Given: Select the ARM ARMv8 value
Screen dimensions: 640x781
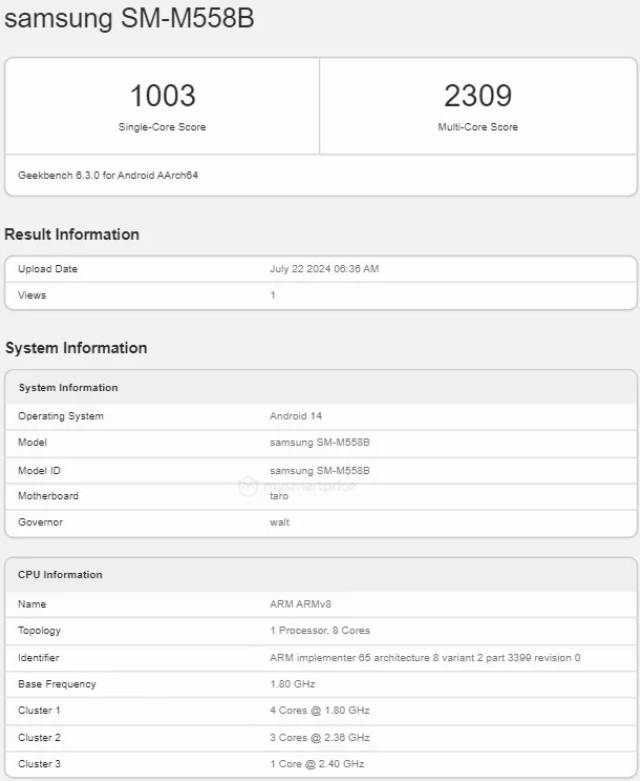Looking at the screenshot, I should click(300, 604).
